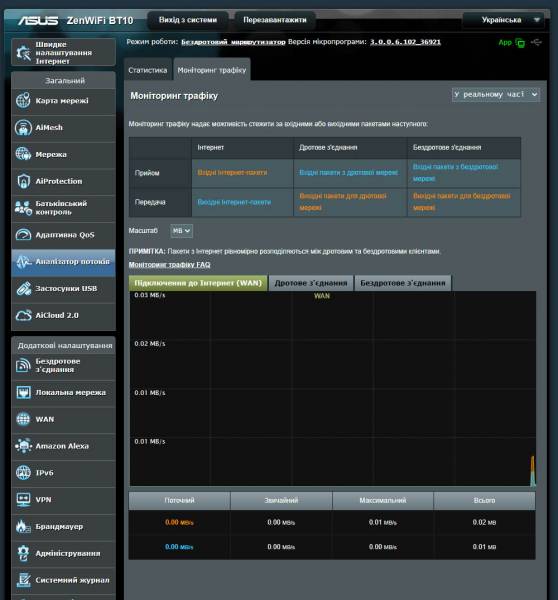Click the AiProtection shield icon
558x600 pixels.
[x=23, y=181]
